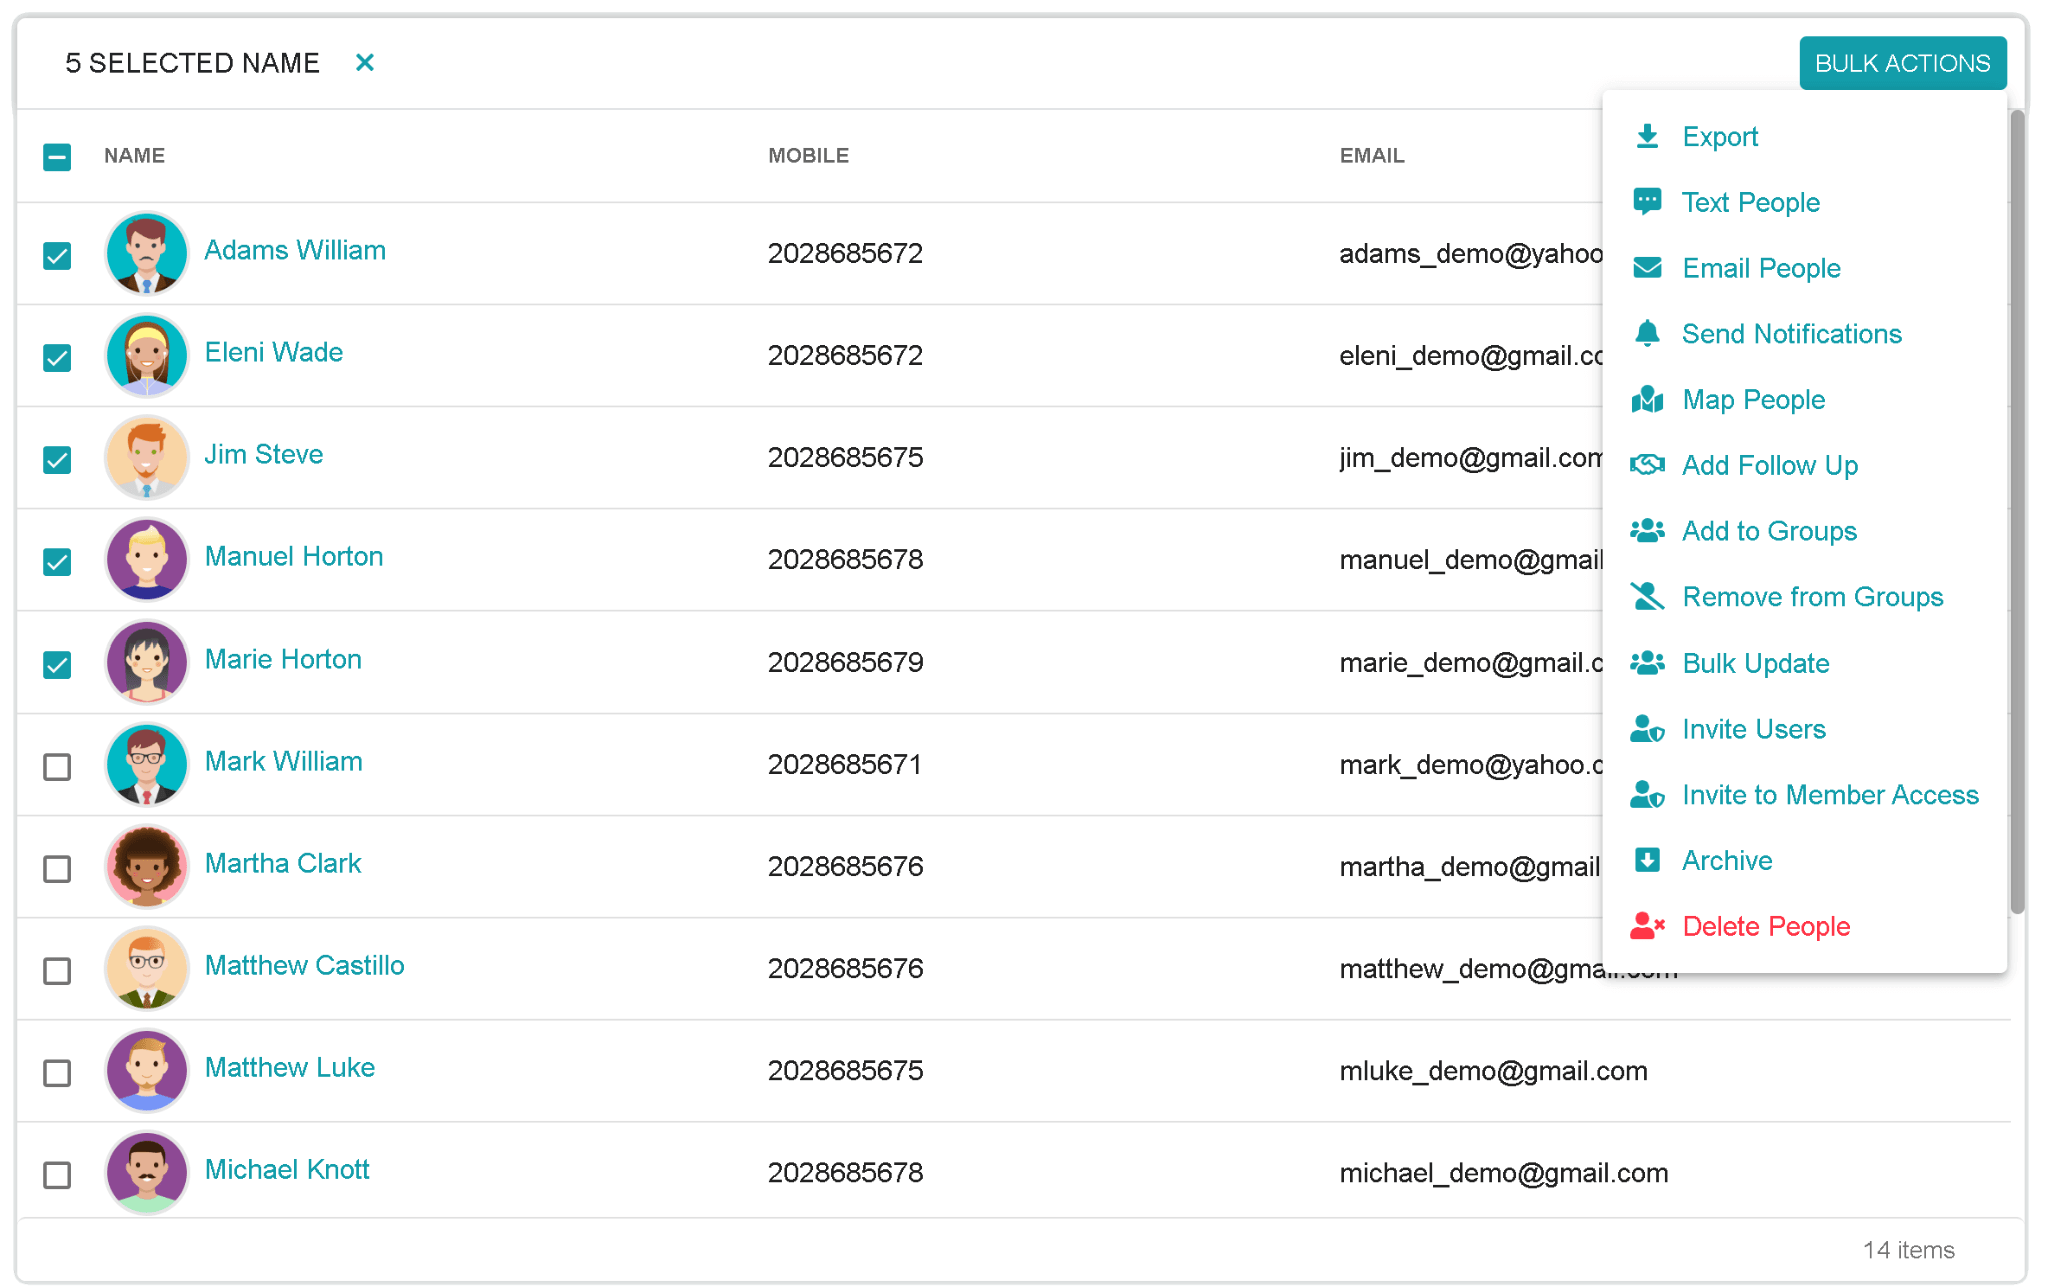
Task: Select Add to Groups menu entry
Action: 1804,531
